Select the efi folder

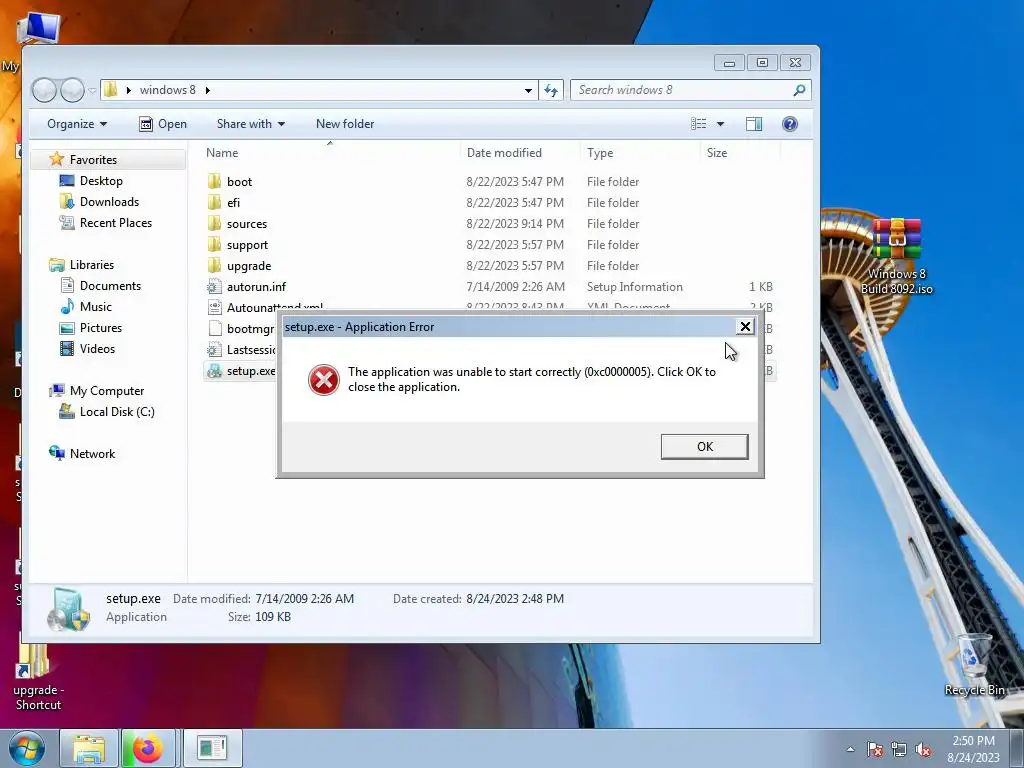coord(233,202)
